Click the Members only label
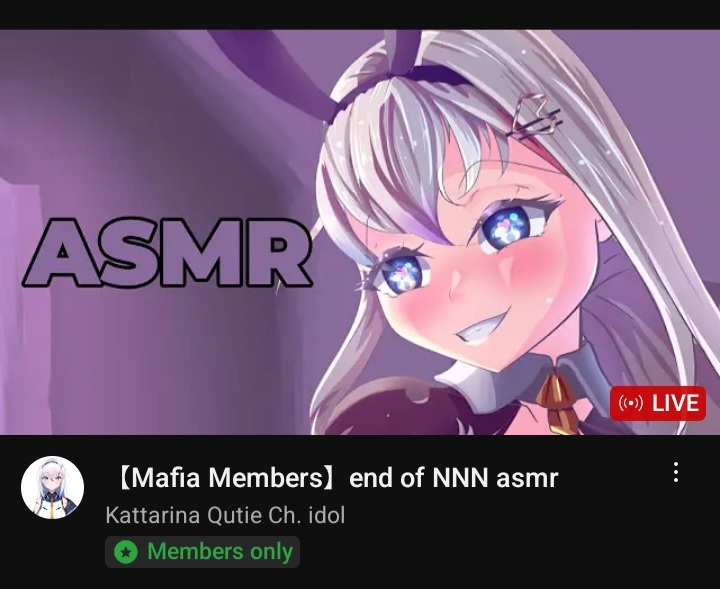720x589 pixels. (220, 551)
